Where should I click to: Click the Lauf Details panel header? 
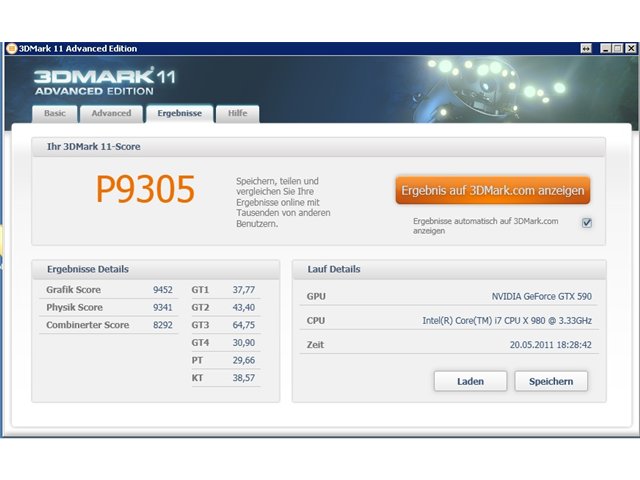449,269
